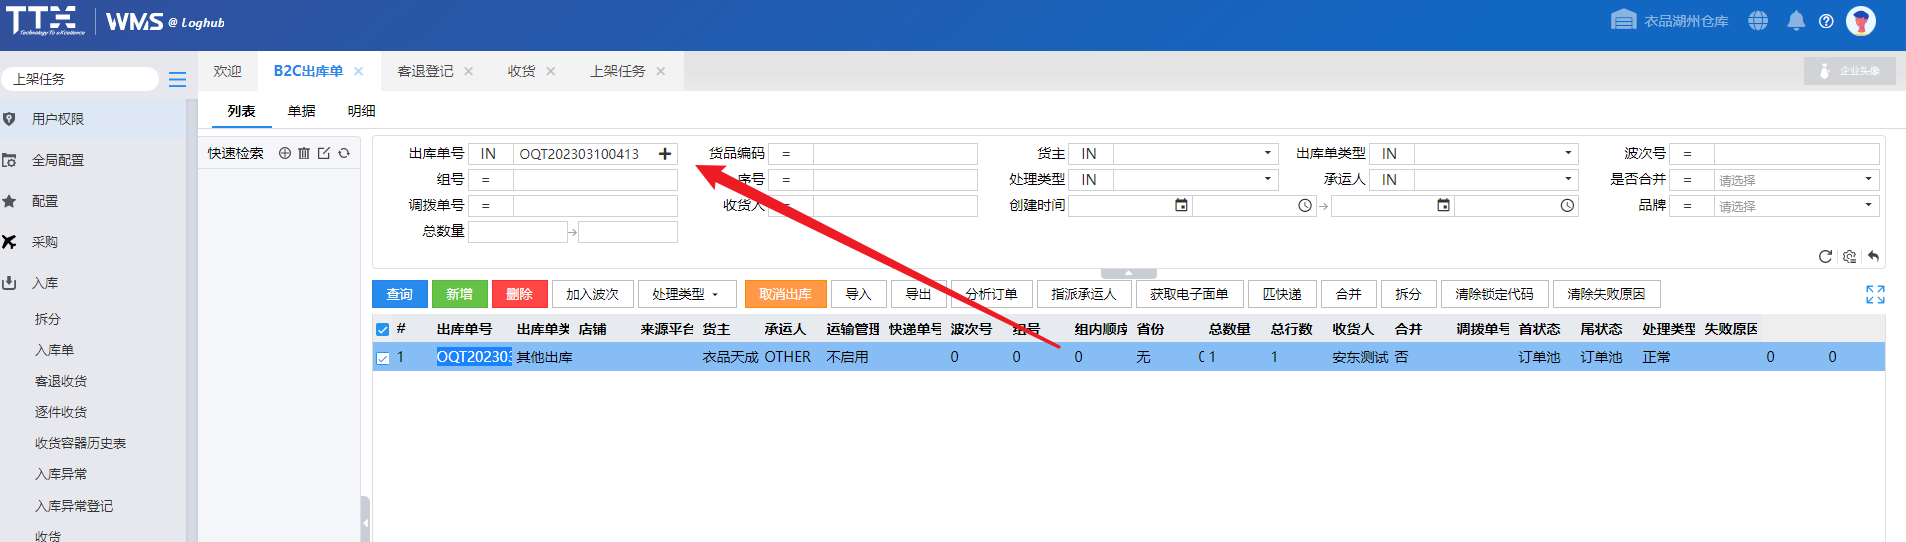
Task: Click the notification bell icon
Action: pos(1796,21)
